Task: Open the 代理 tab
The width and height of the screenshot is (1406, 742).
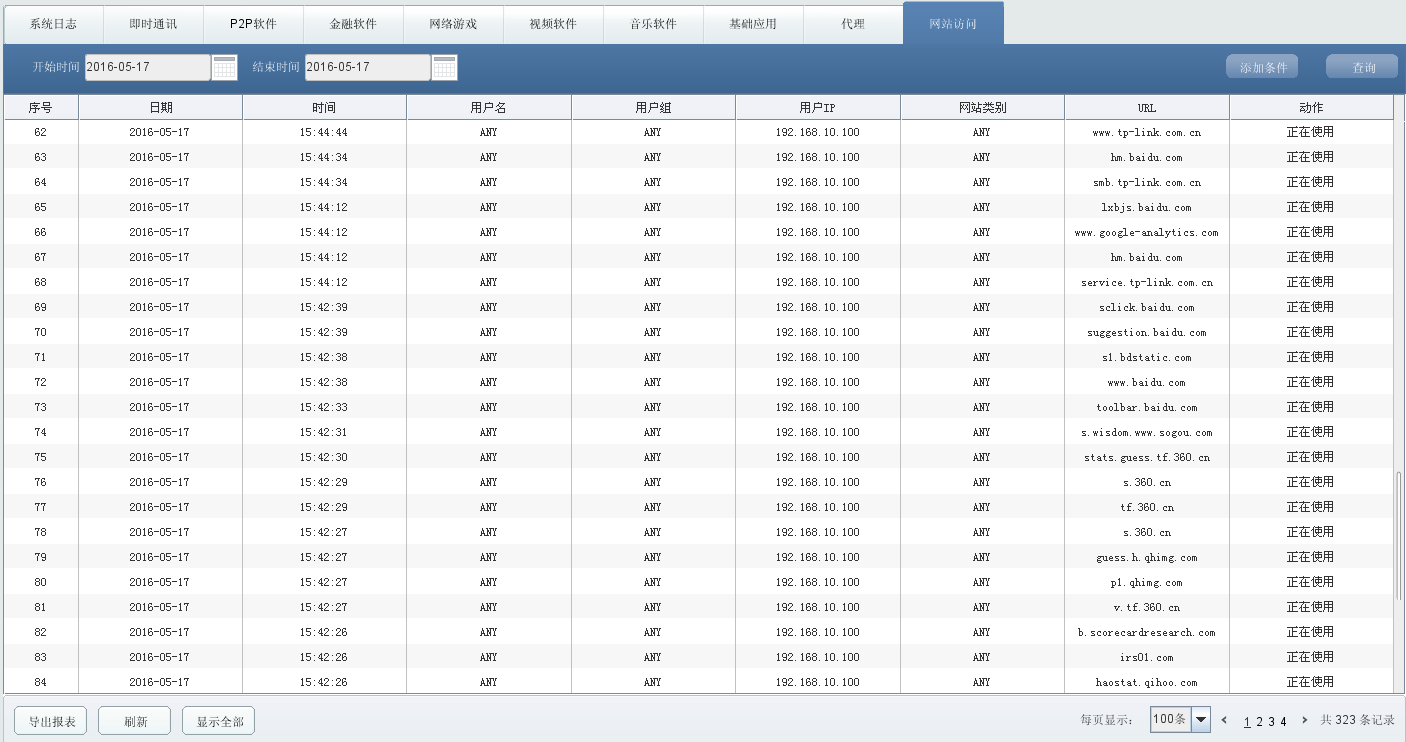Action: click(853, 24)
